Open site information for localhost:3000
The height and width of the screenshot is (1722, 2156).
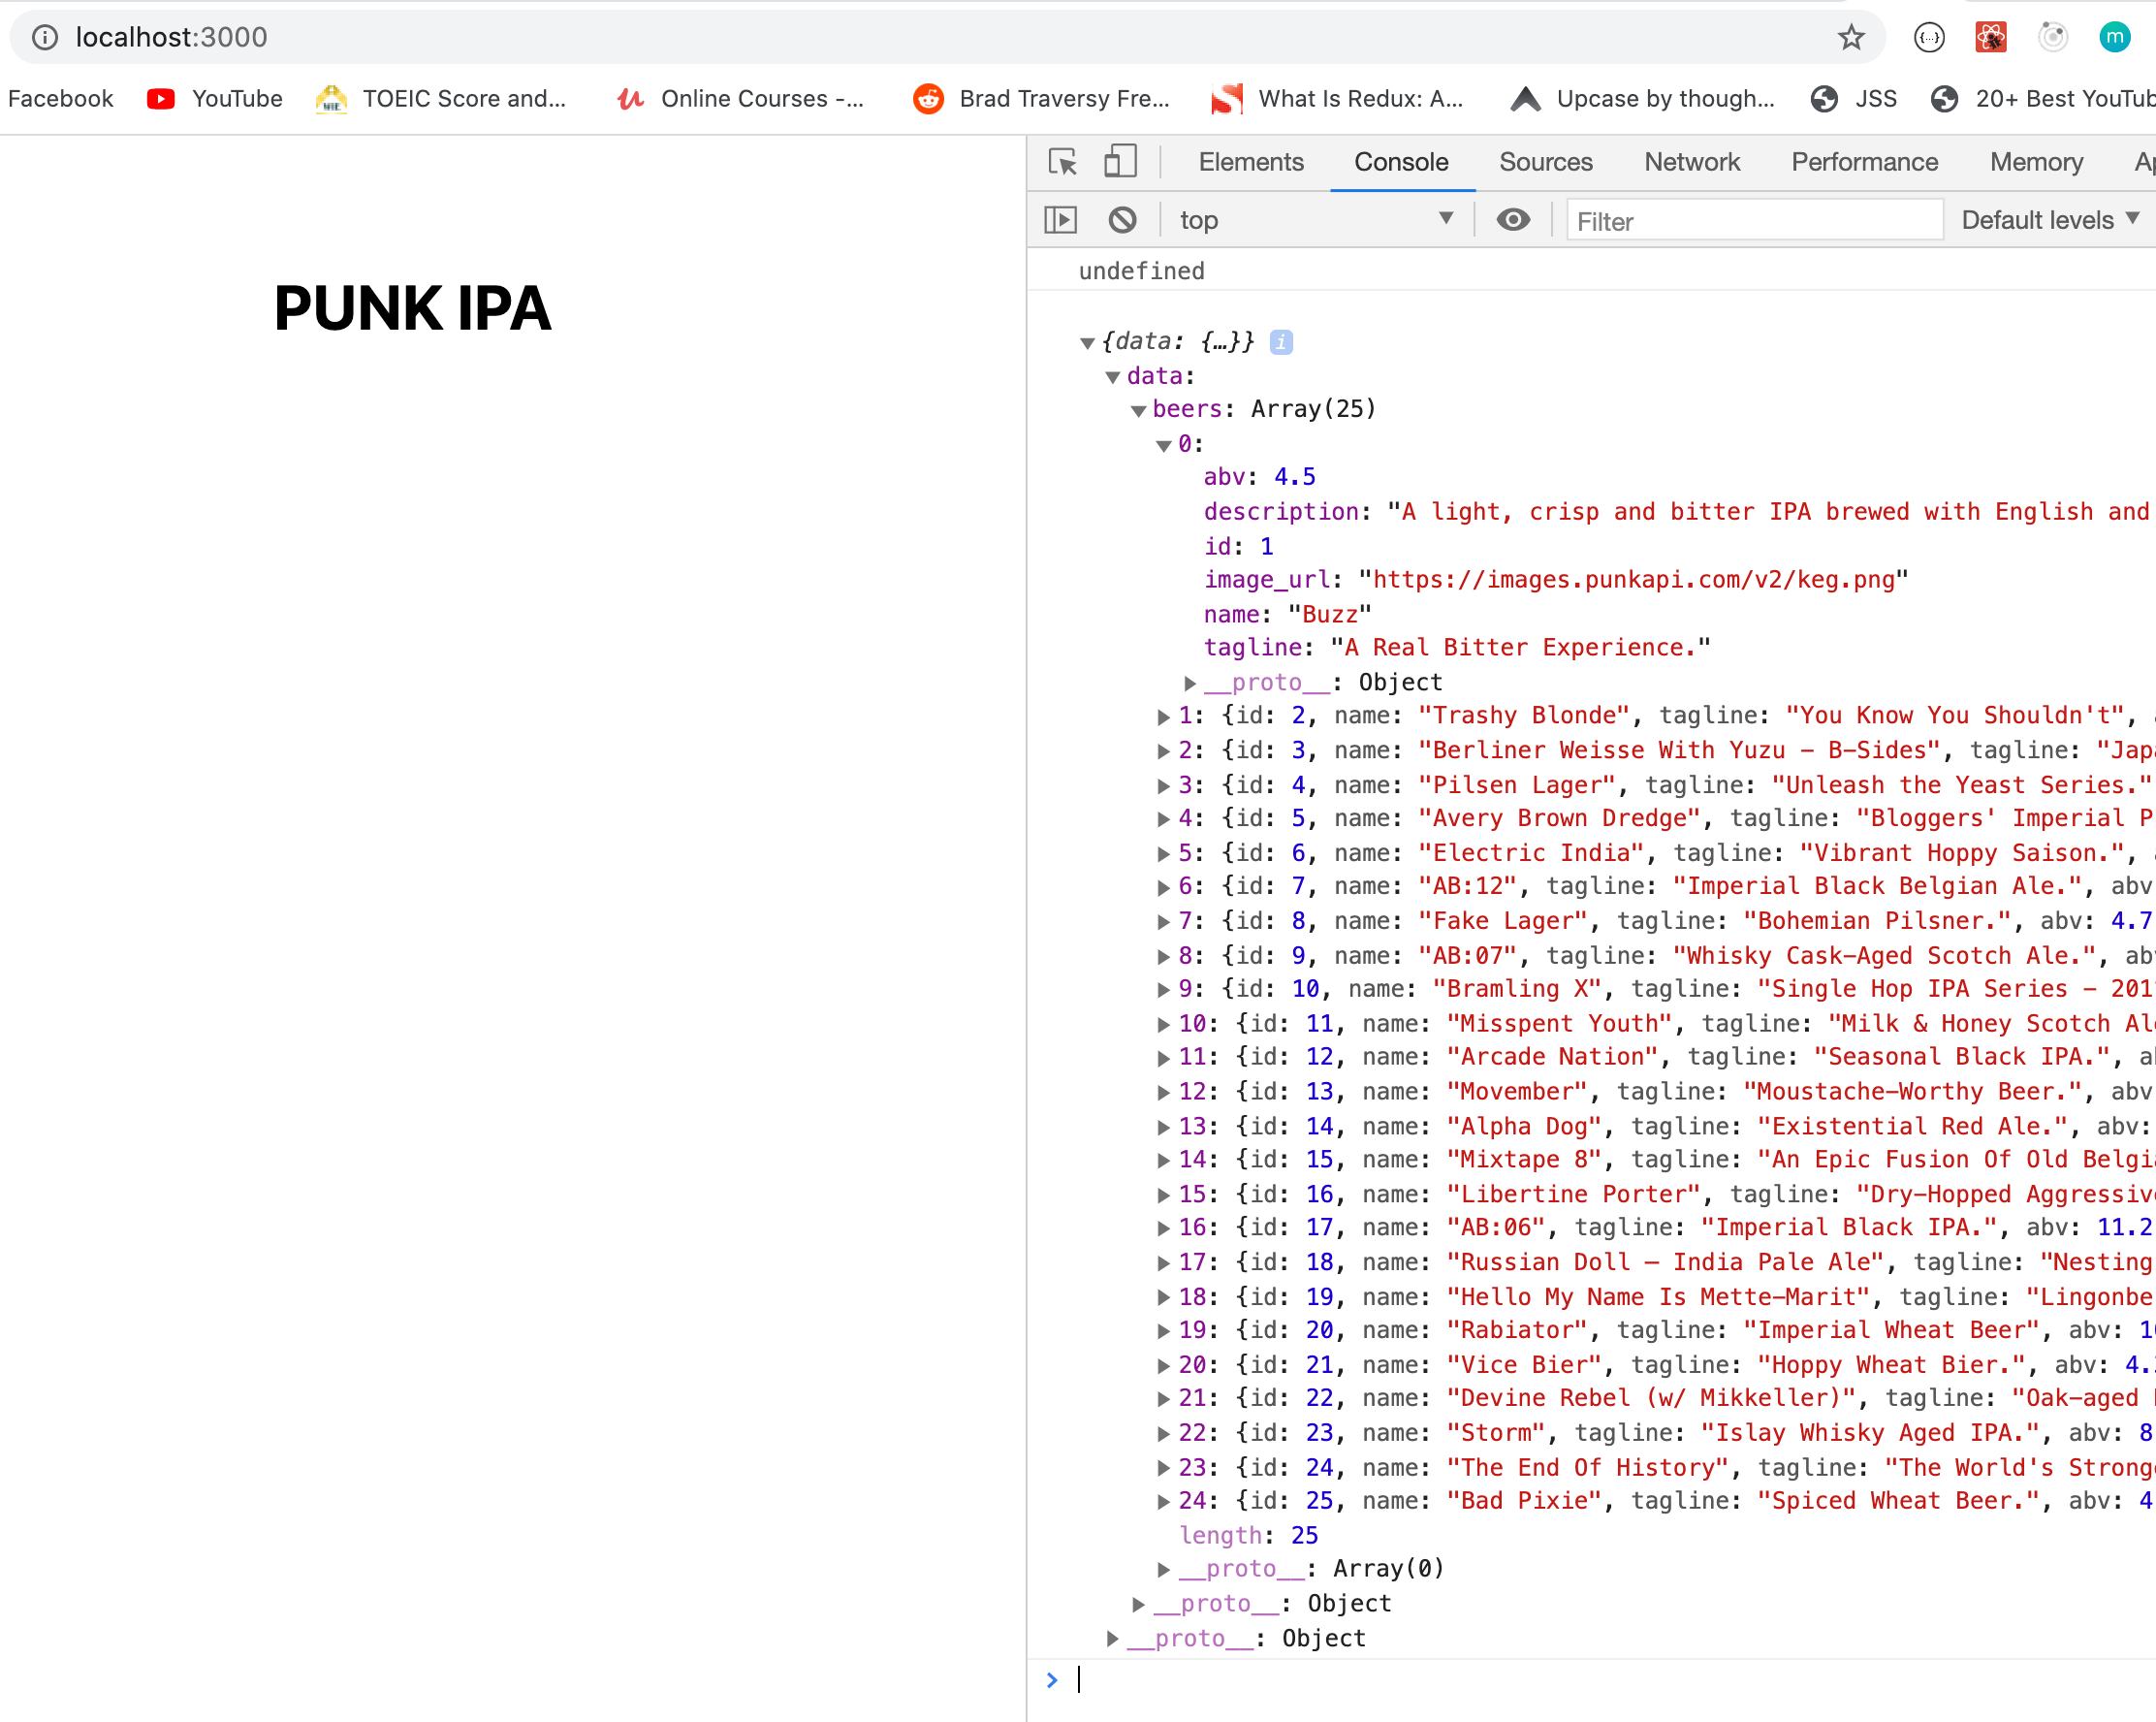[x=44, y=37]
